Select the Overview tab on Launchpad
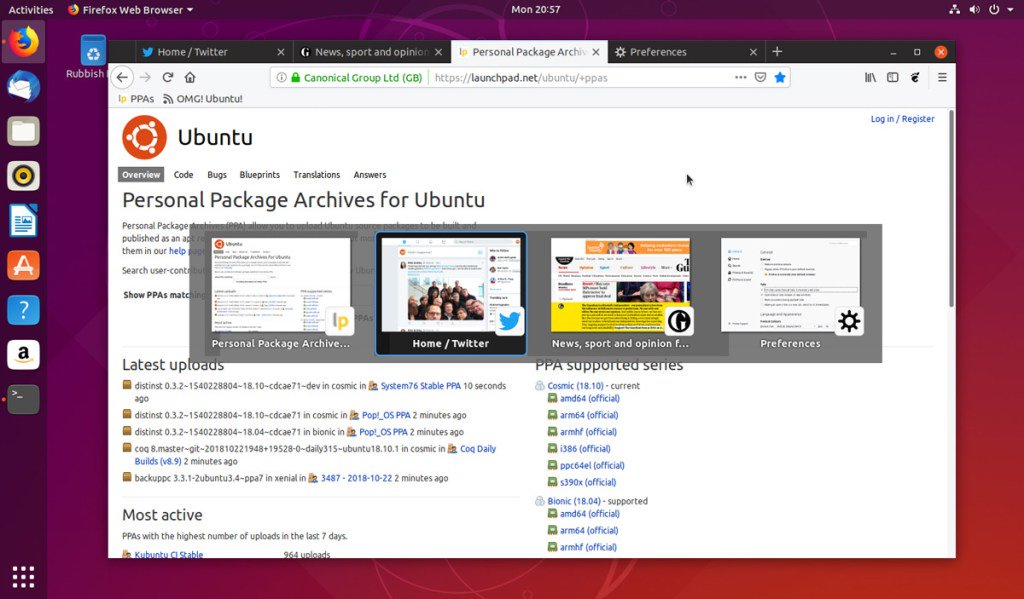The image size is (1024, 599). (x=140, y=174)
